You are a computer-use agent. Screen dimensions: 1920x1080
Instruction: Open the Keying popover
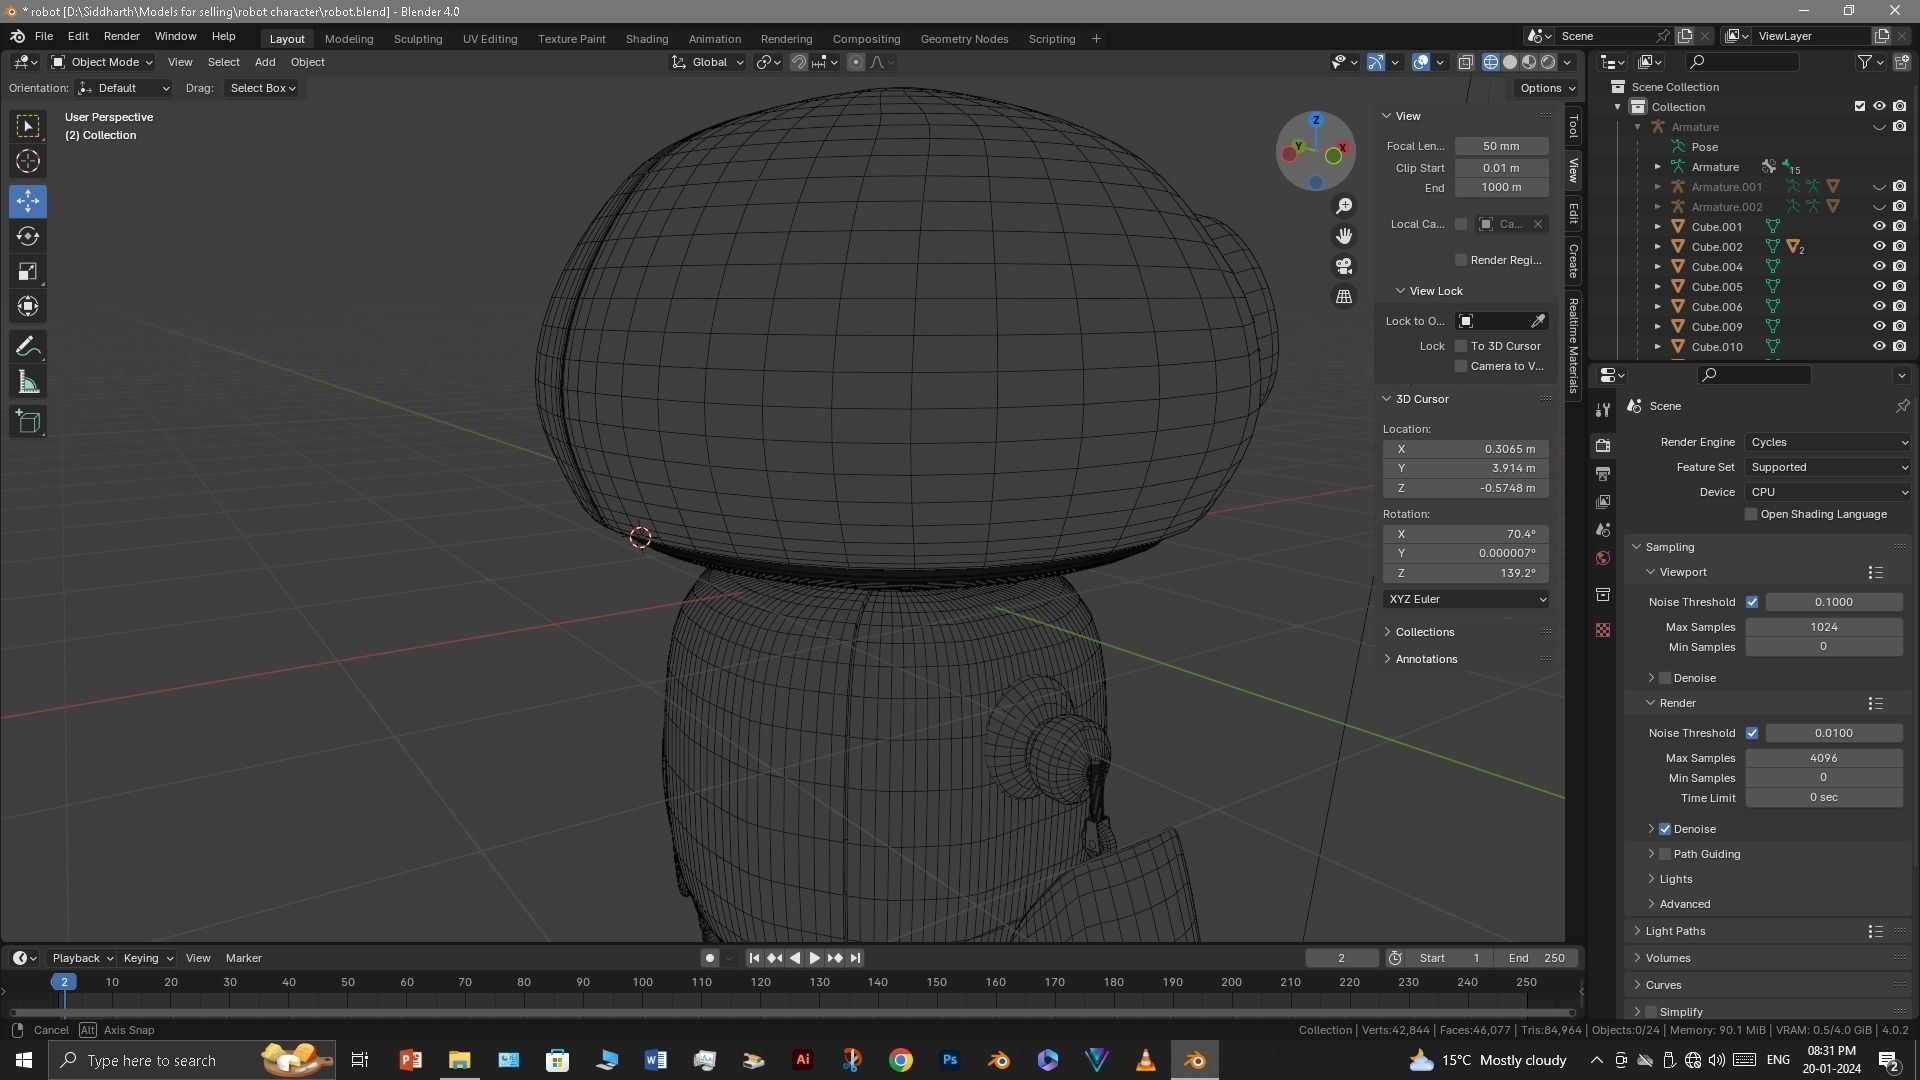pyautogui.click(x=147, y=958)
